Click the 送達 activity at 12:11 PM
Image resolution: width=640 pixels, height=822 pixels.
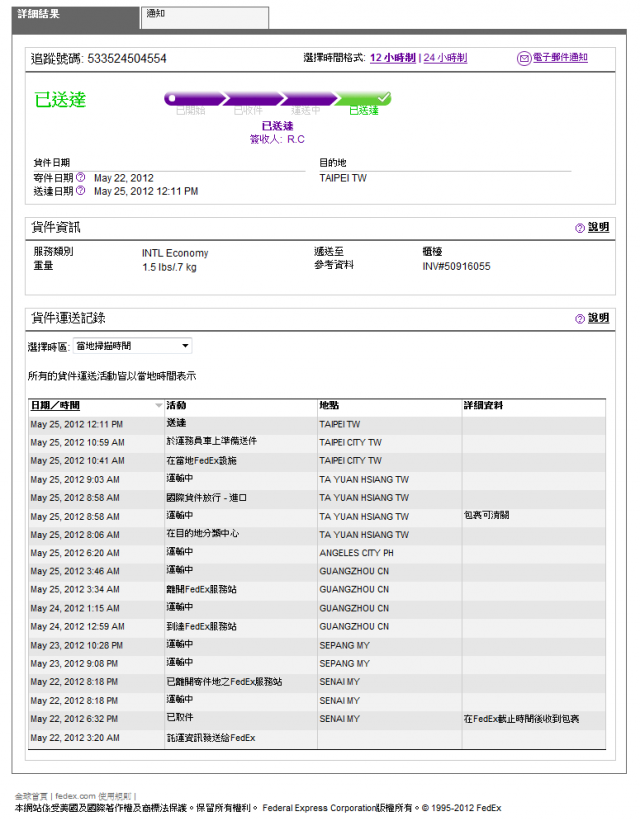[176, 423]
